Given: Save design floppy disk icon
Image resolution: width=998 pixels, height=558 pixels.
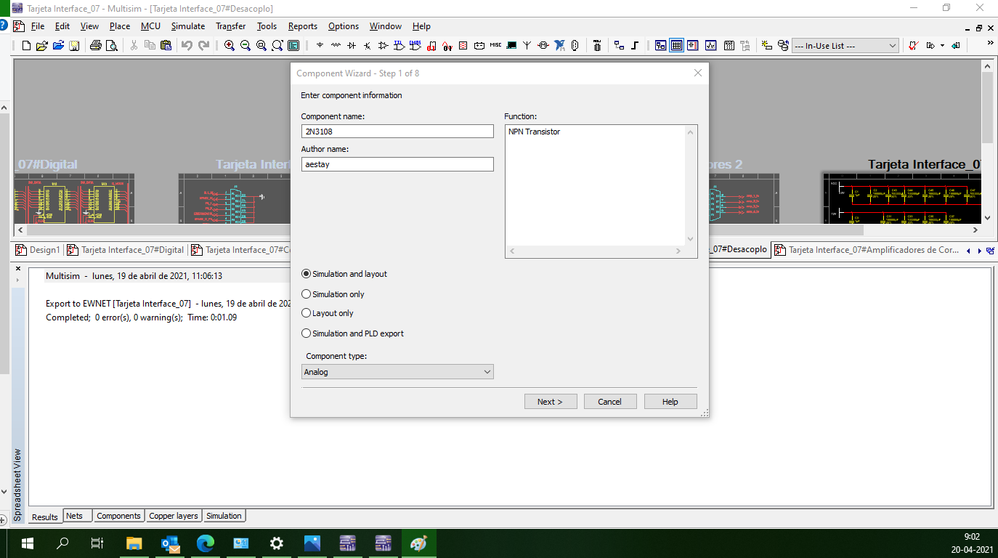Looking at the screenshot, I should point(74,45).
